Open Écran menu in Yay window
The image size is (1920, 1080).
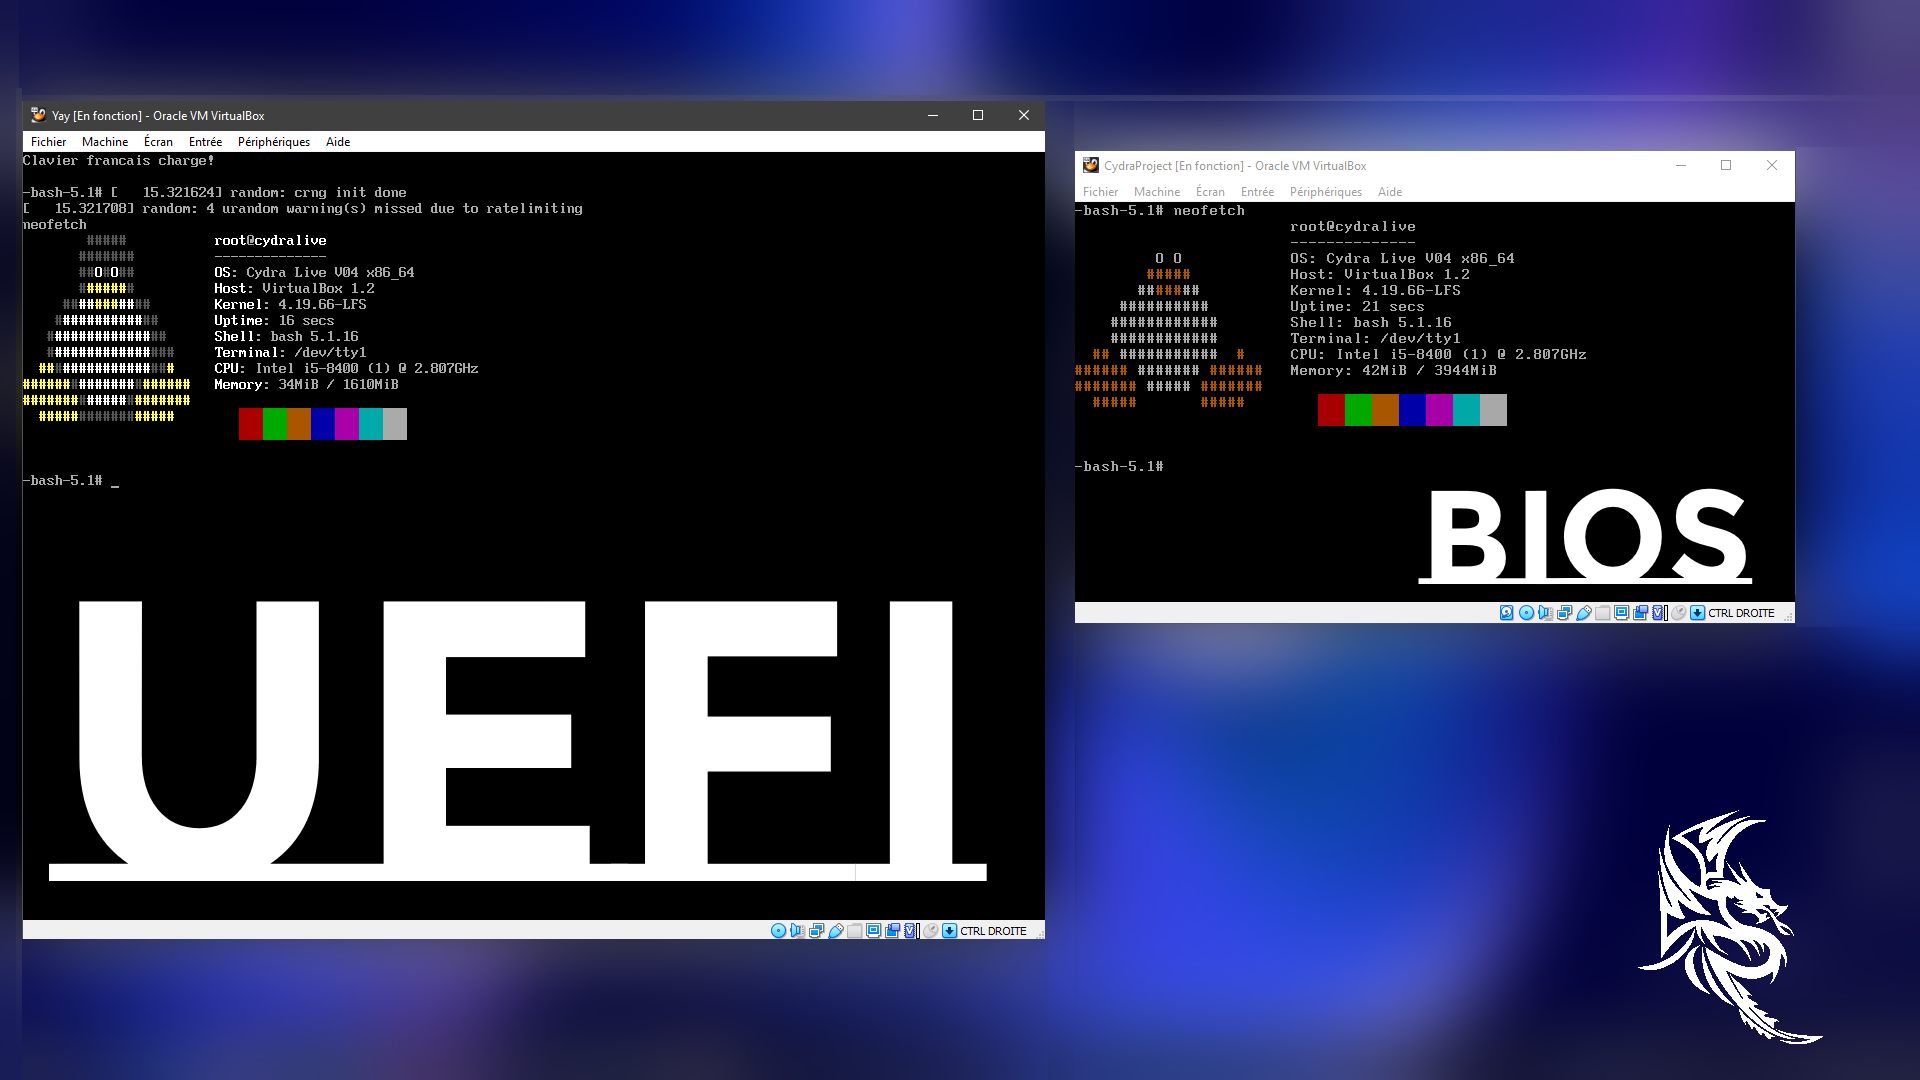click(x=158, y=142)
